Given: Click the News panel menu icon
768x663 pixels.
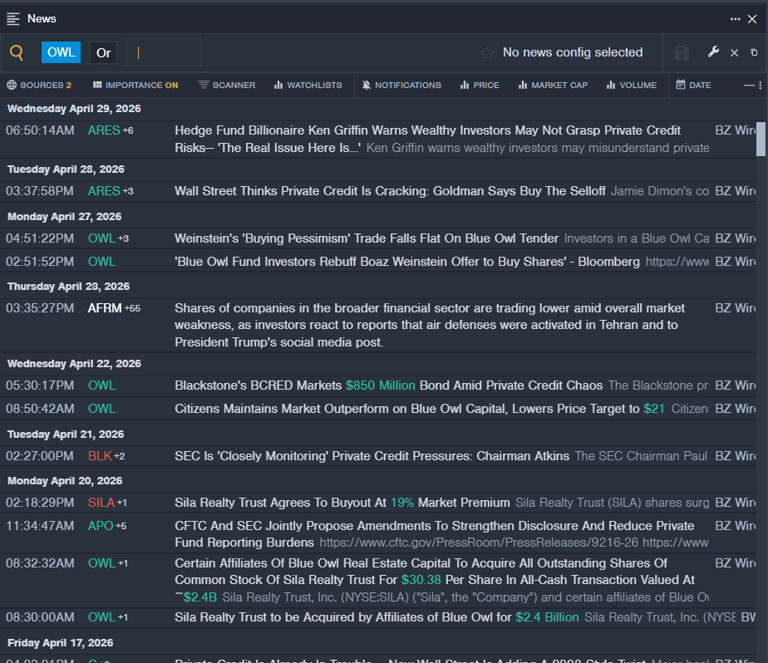Looking at the screenshot, I should pos(13,19).
